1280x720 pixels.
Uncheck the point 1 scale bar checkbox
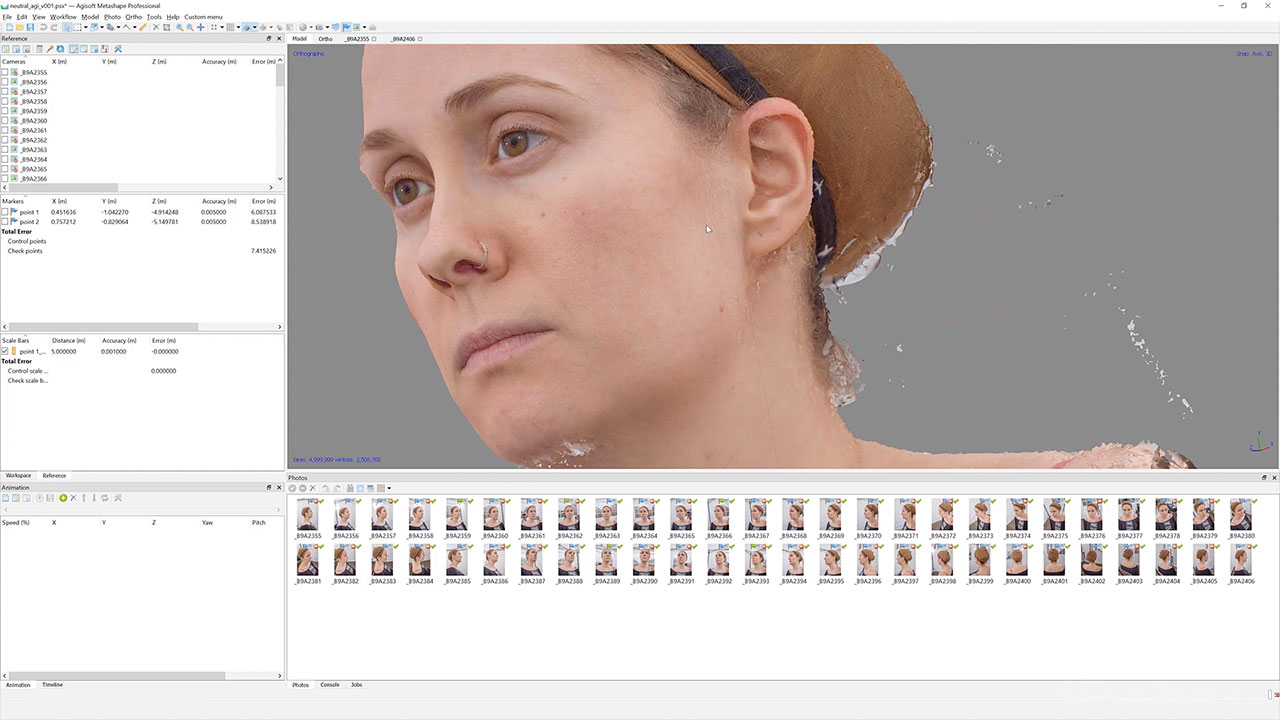pos(5,351)
